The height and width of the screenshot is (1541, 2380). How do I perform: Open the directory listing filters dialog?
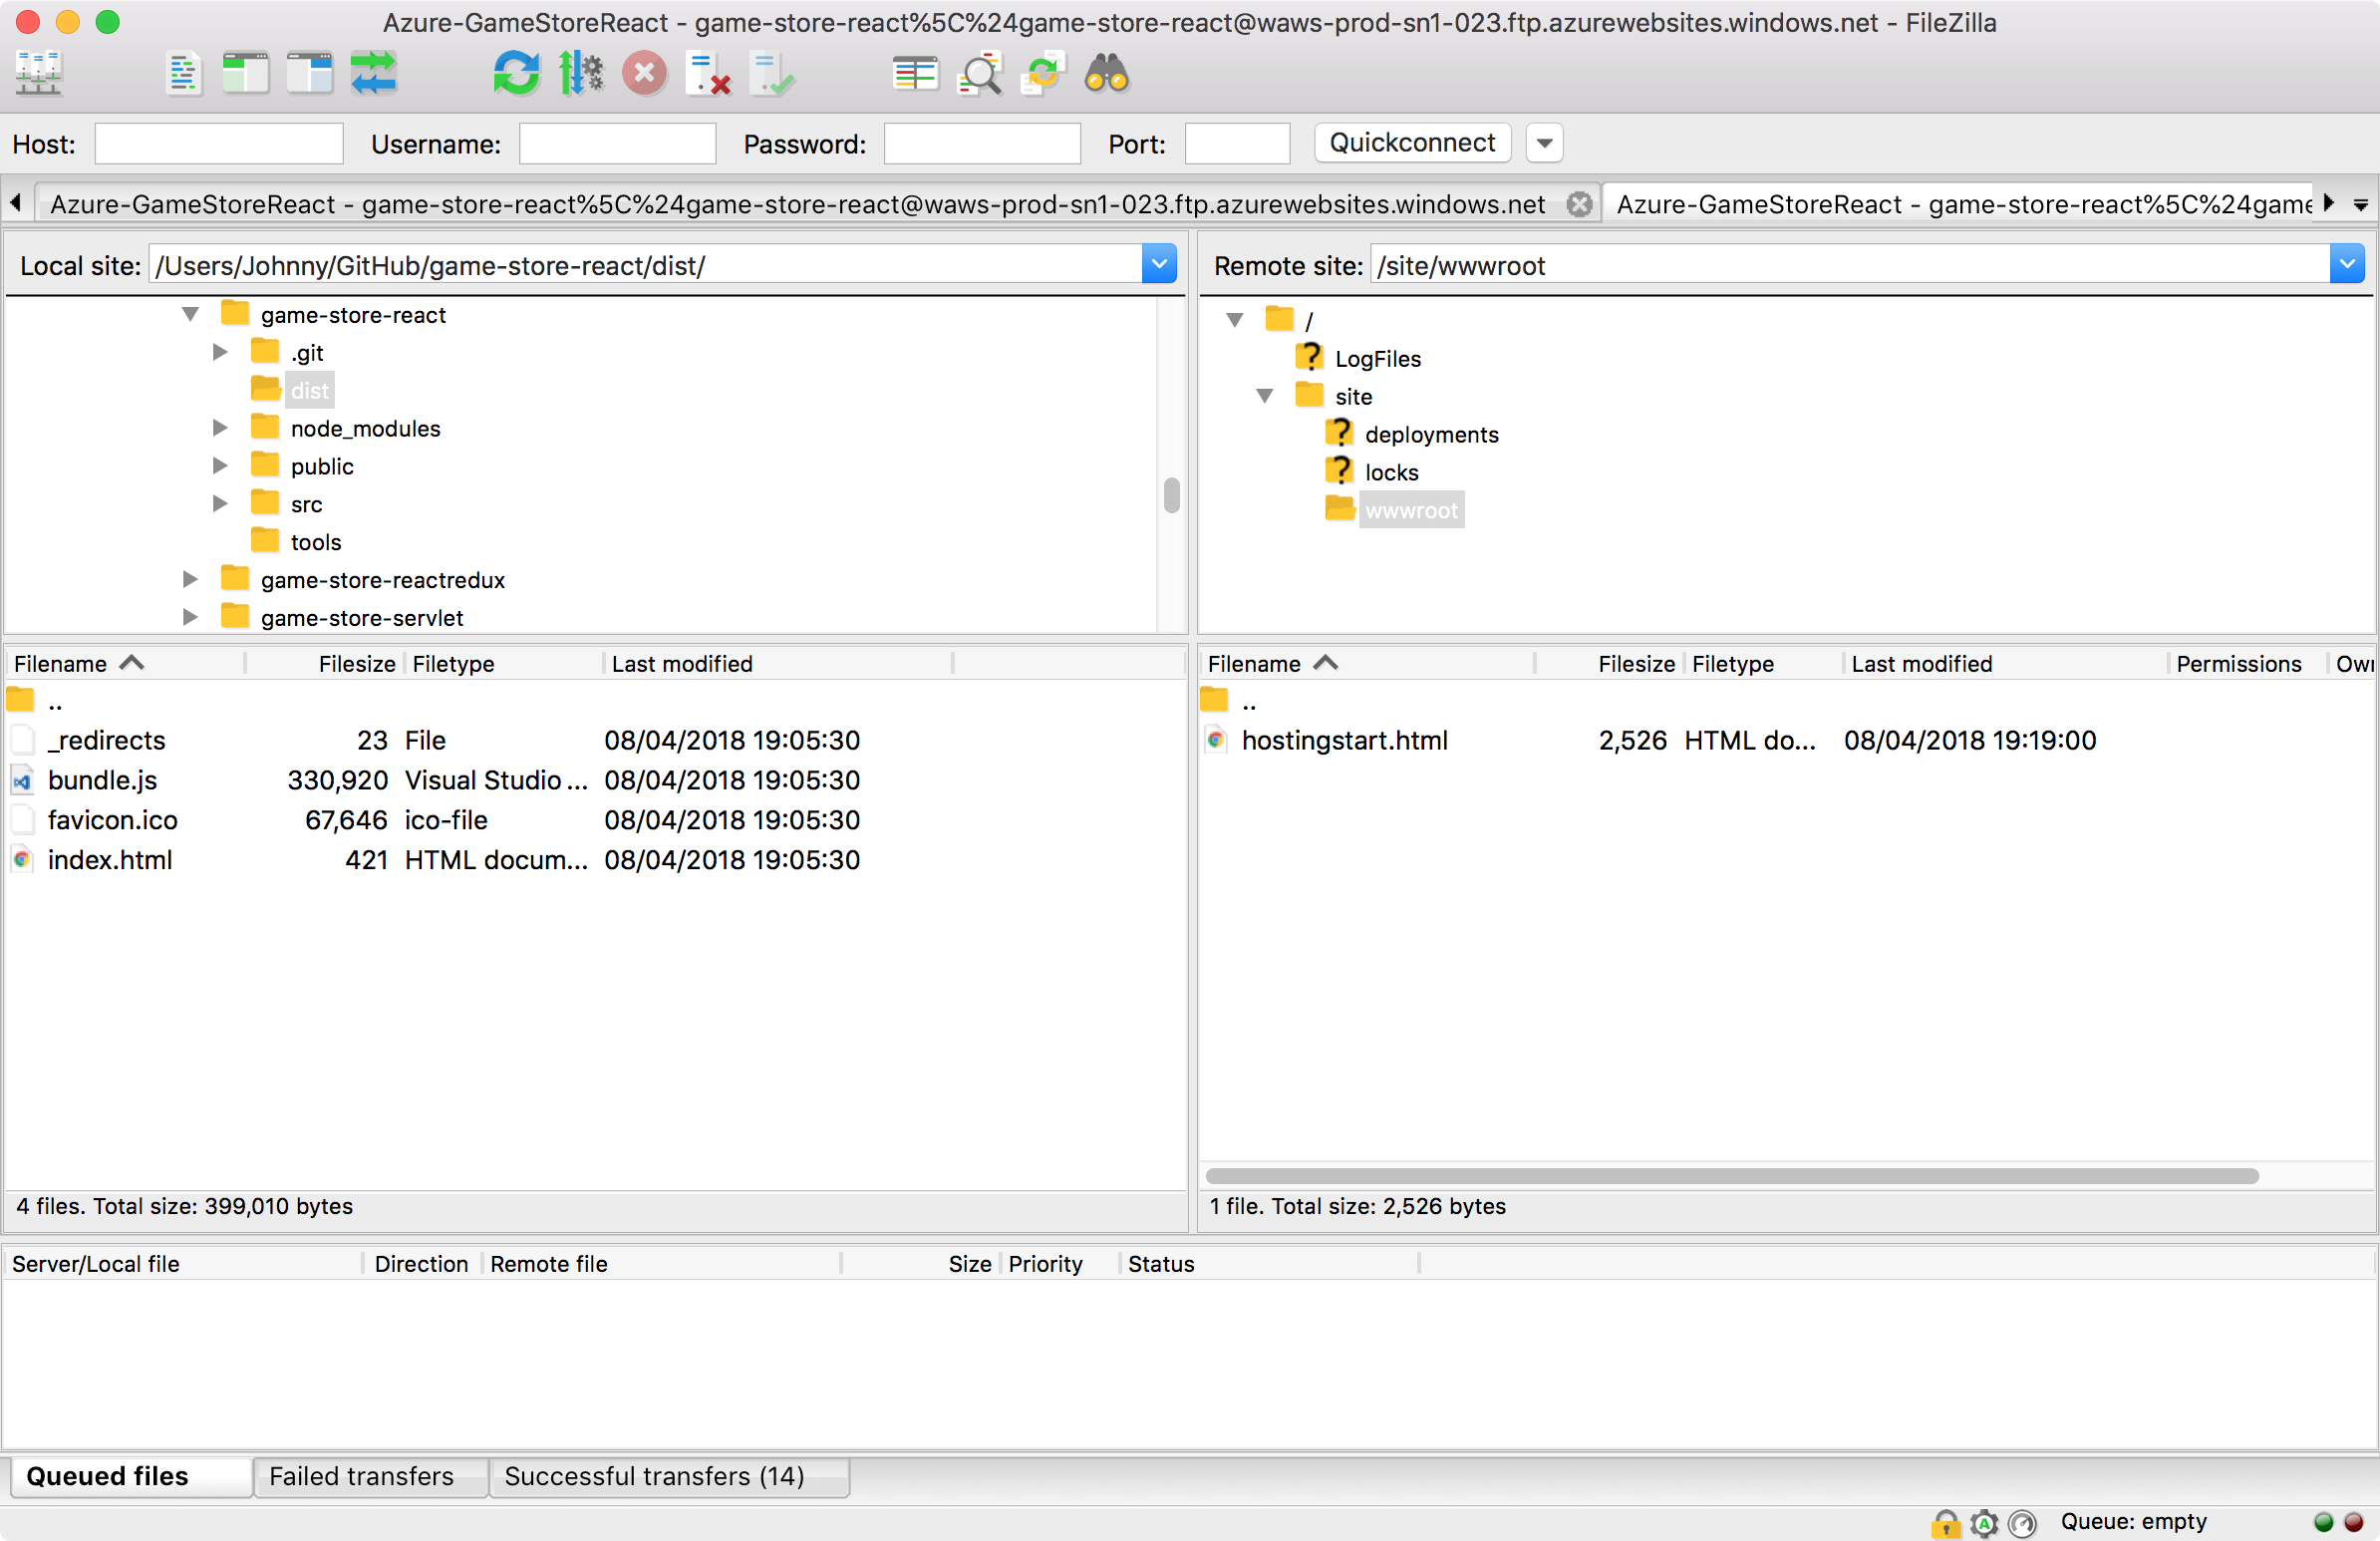point(915,74)
